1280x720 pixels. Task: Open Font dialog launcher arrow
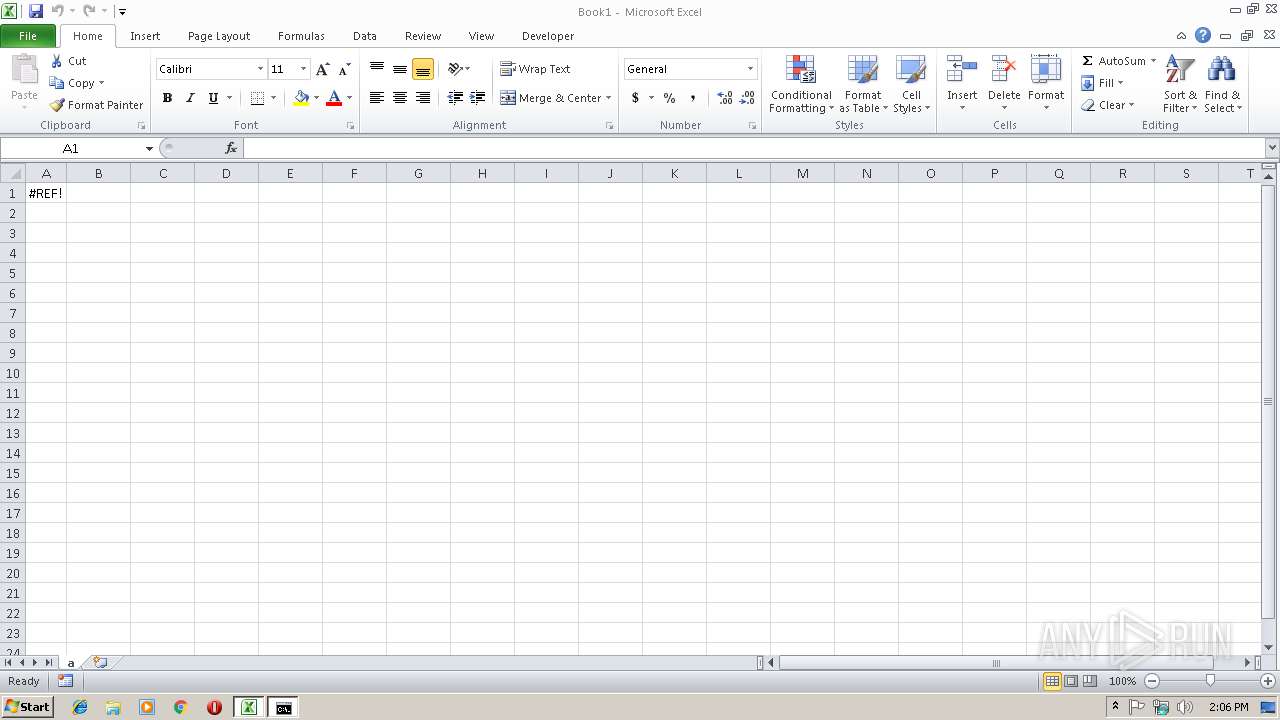[351, 126]
